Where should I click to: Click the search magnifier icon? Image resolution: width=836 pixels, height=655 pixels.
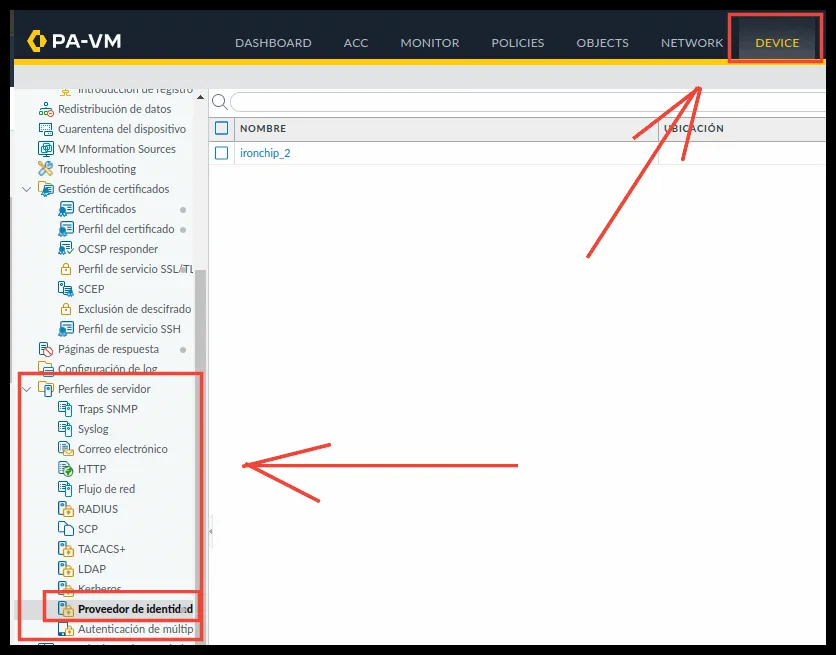[220, 101]
